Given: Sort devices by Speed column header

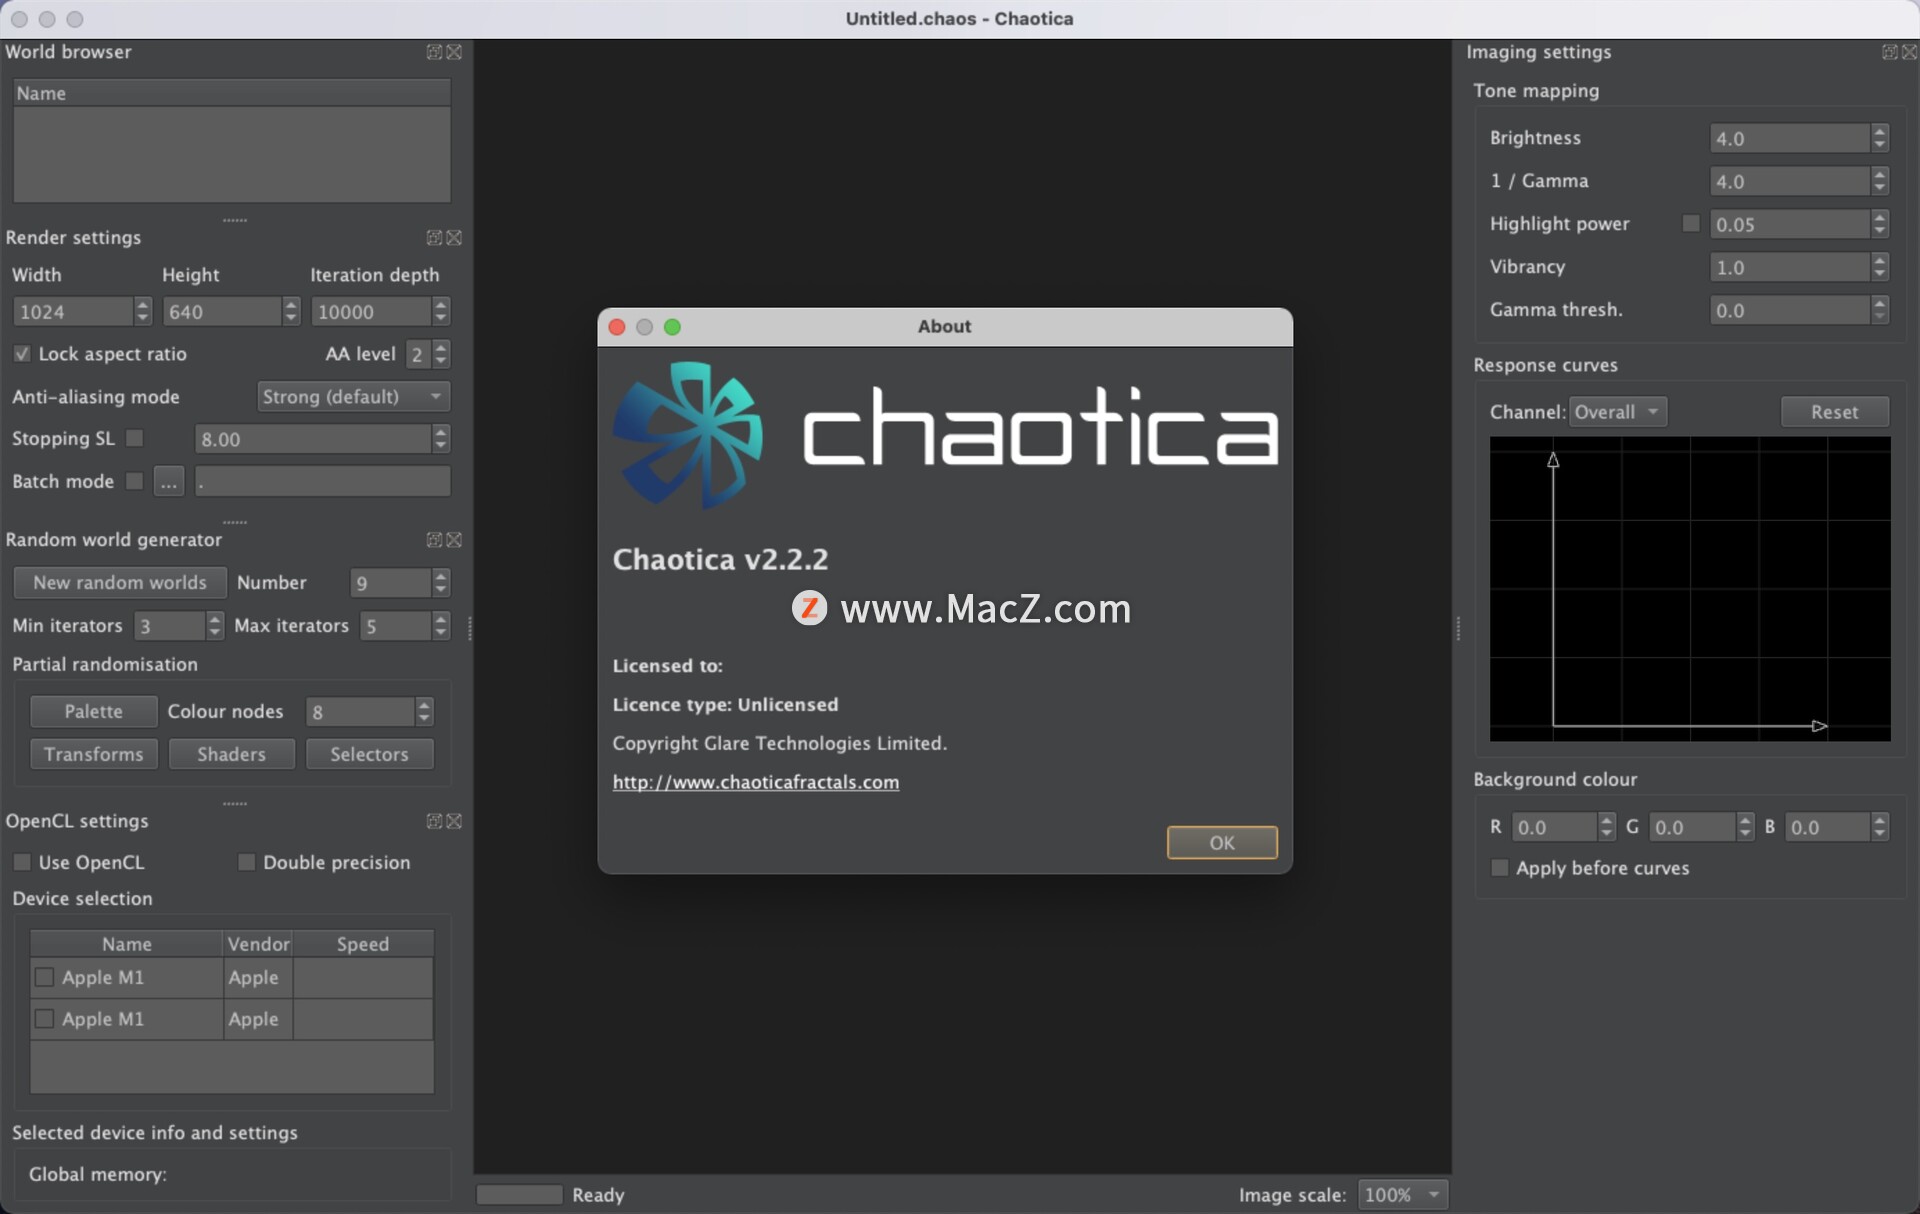Looking at the screenshot, I should click(363, 944).
